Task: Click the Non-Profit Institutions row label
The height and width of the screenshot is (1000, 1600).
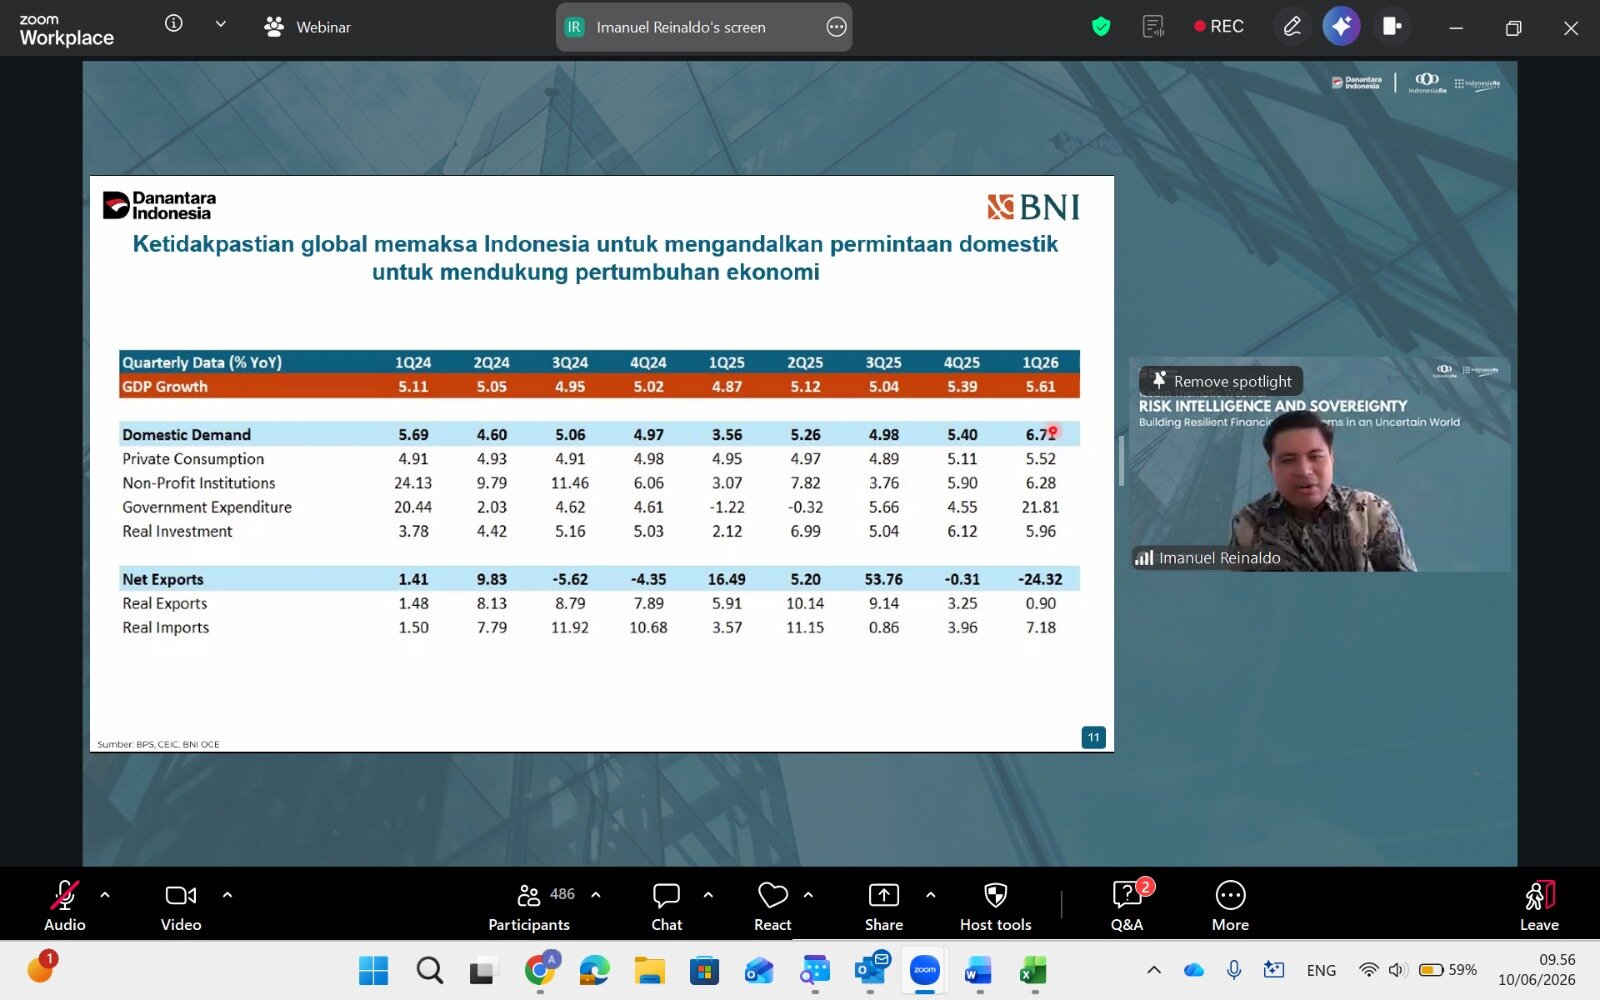Action: tap(199, 483)
